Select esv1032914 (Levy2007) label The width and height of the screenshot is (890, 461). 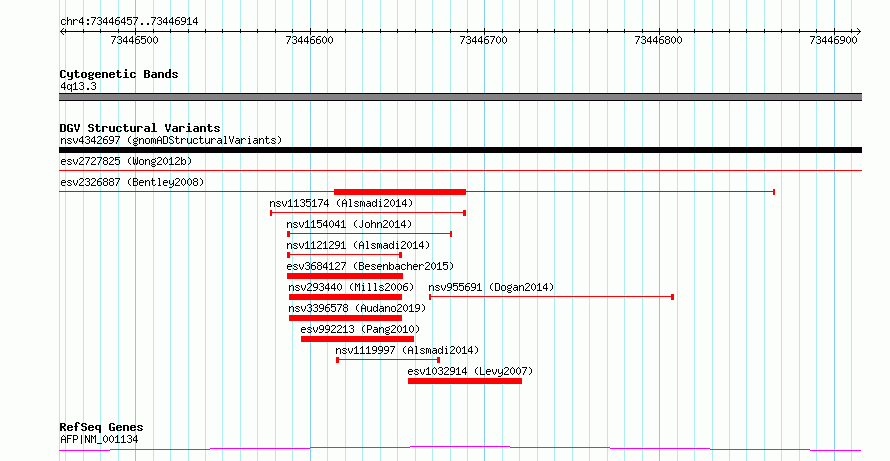click(471, 371)
